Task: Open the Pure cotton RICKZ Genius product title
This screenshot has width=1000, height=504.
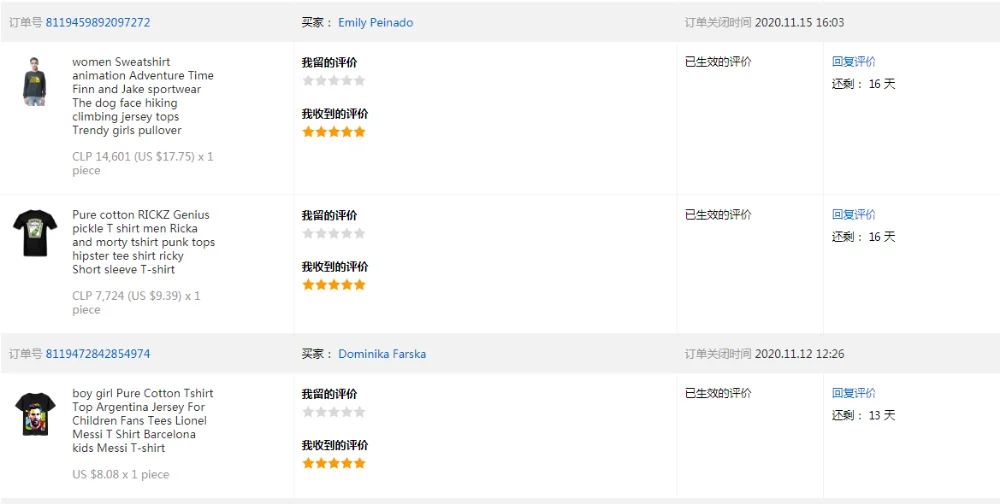Action: click(142, 242)
